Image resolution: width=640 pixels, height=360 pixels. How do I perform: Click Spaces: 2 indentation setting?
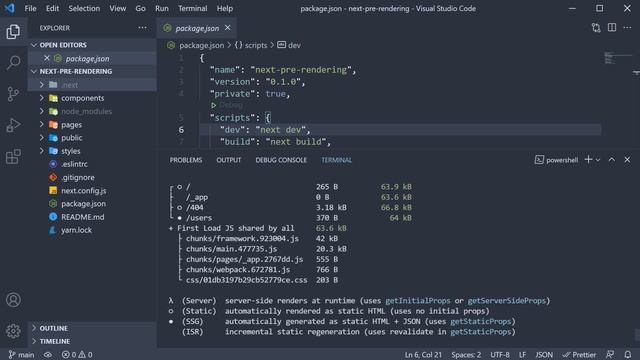click(466, 355)
